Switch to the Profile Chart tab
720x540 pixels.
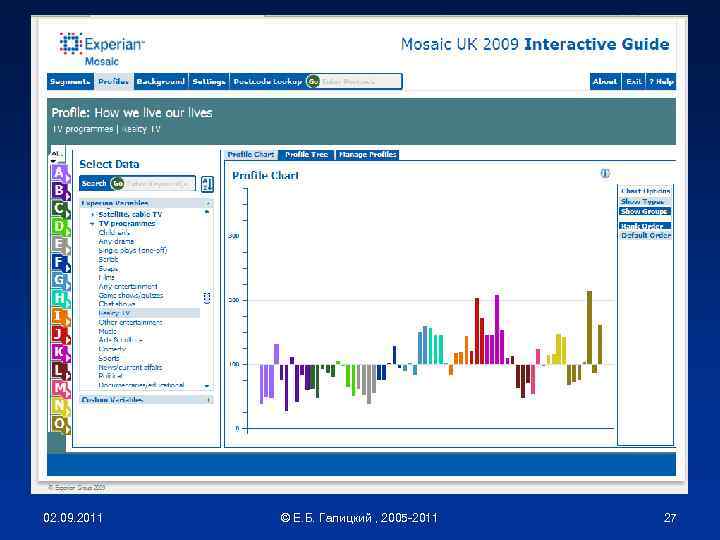[x=251, y=155]
